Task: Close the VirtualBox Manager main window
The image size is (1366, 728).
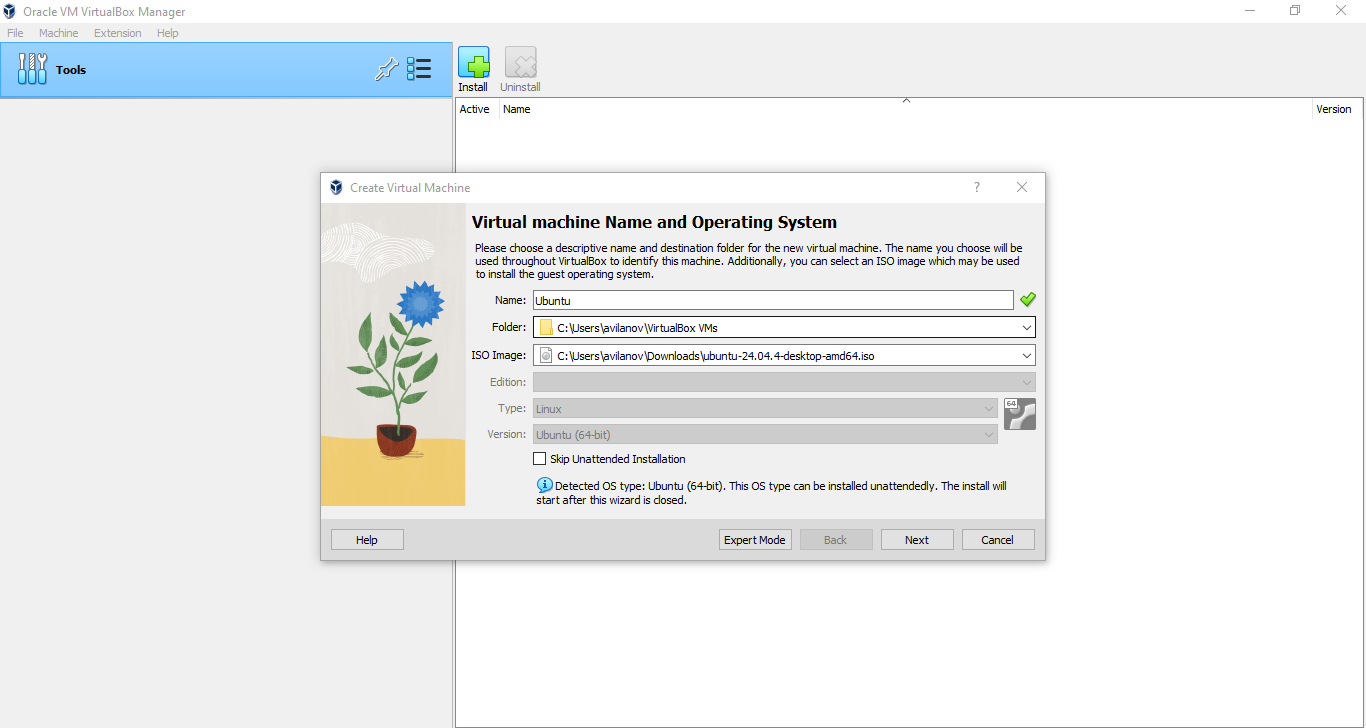Action: [1341, 11]
